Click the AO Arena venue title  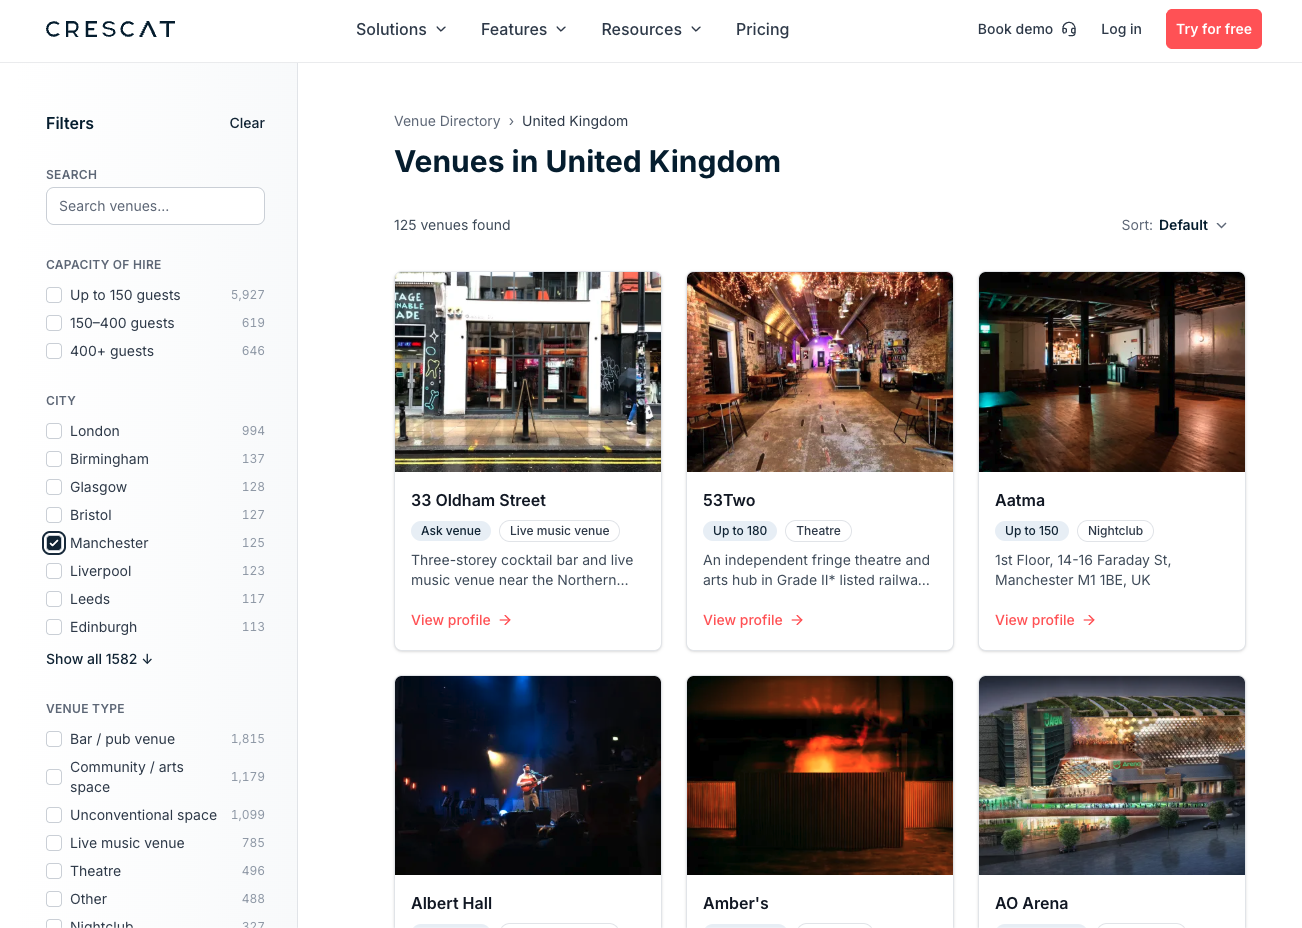click(x=1031, y=903)
